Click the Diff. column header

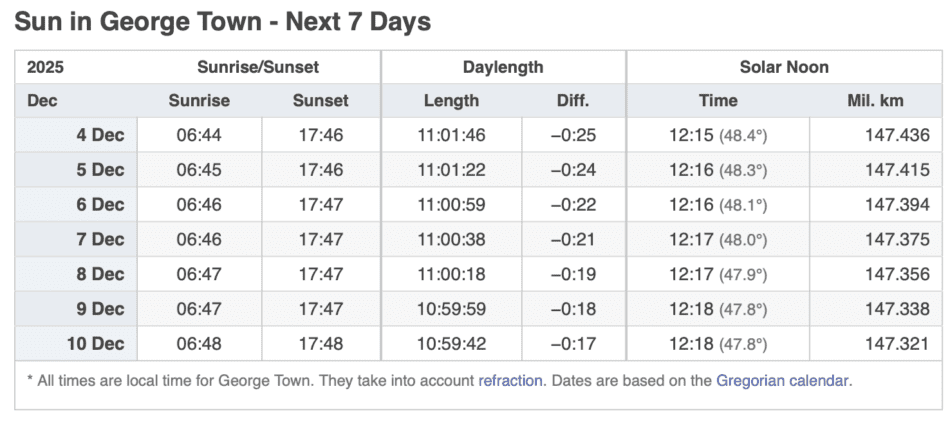tap(573, 100)
